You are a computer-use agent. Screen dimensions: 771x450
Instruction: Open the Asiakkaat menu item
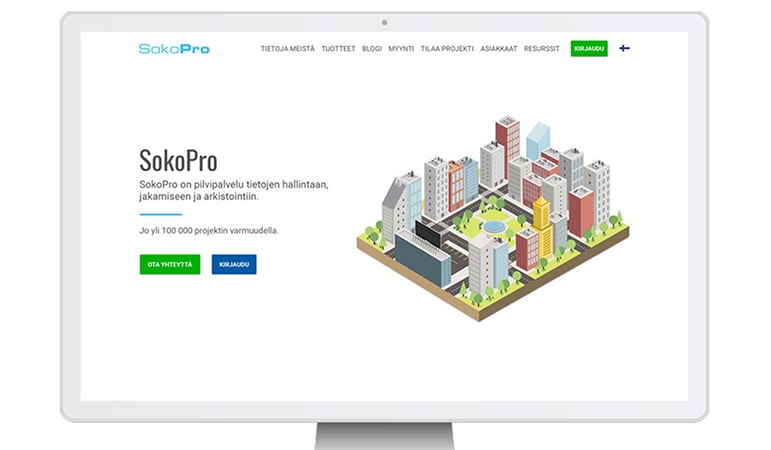click(499, 49)
